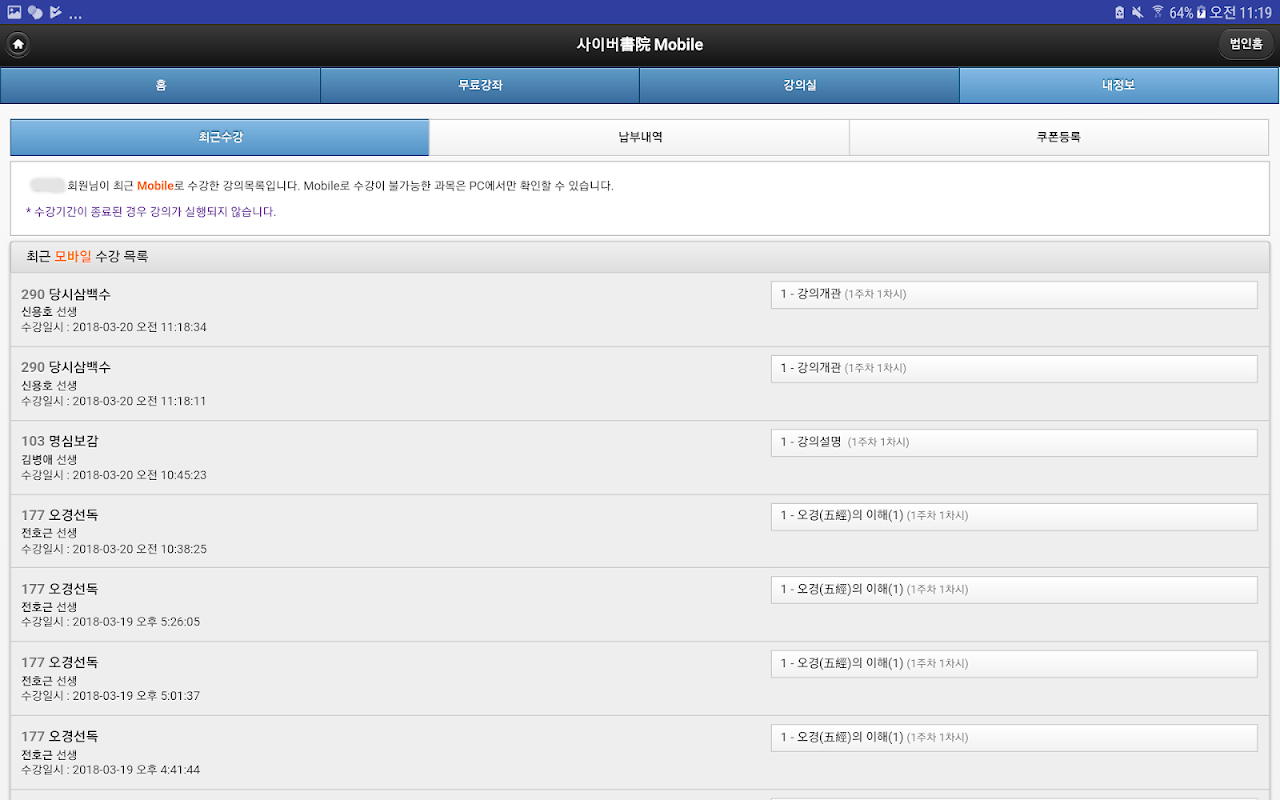
Task: Click the battery status icon
Action: click(x=1201, y=12)
